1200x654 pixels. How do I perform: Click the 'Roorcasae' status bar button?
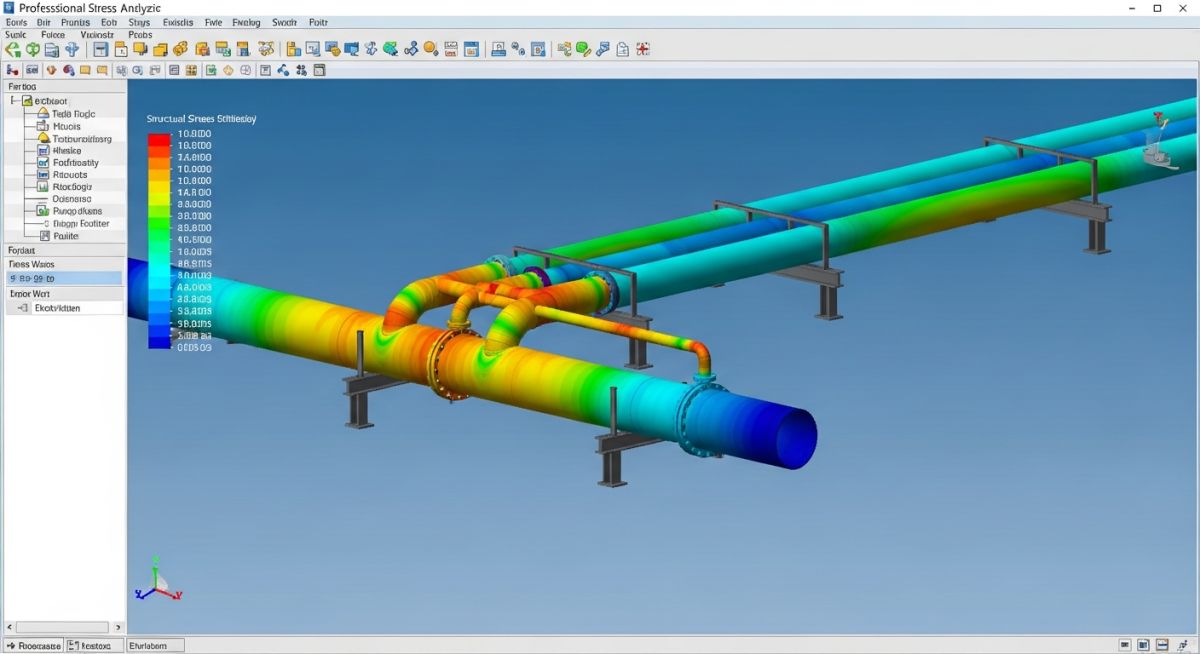click(33, 646)
